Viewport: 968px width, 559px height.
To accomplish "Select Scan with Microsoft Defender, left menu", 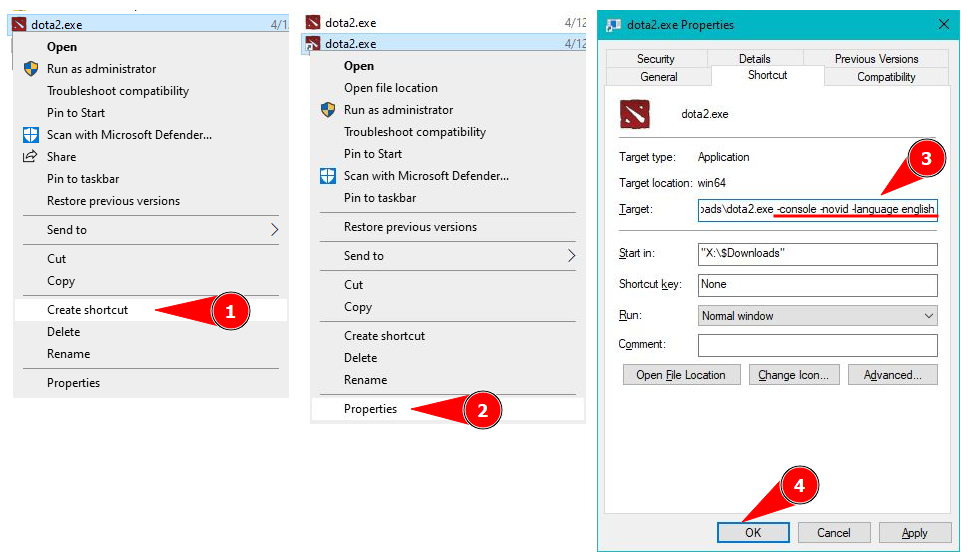I will click(129, 135).
